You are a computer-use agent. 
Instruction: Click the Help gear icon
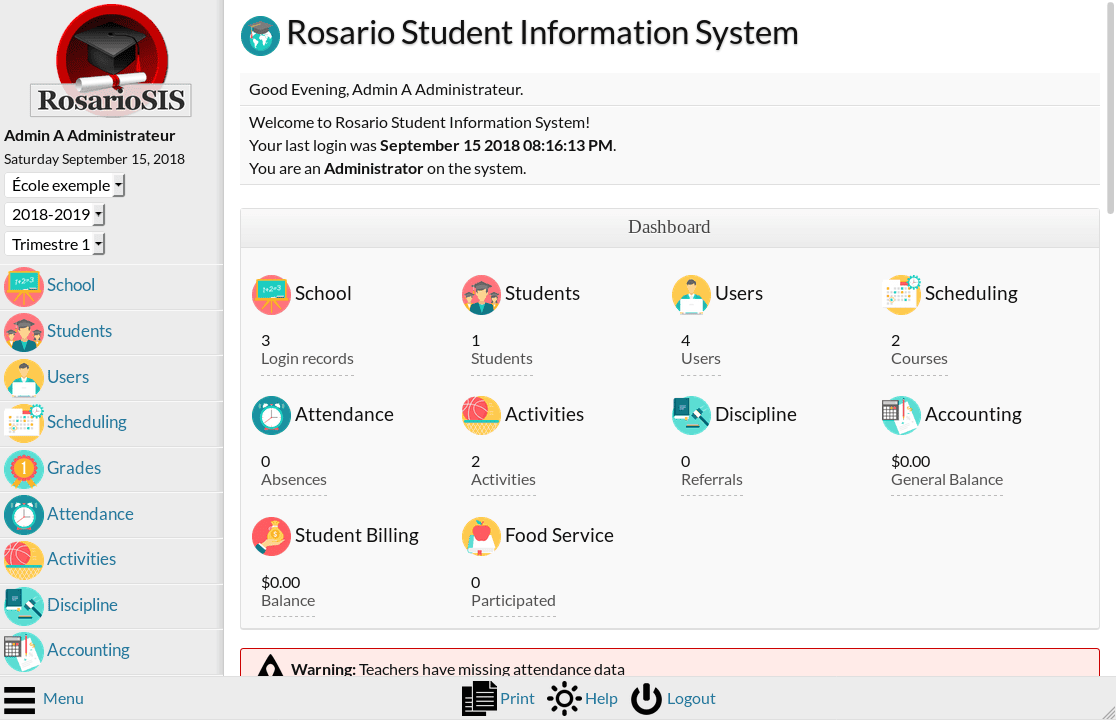tap(564, 699)
